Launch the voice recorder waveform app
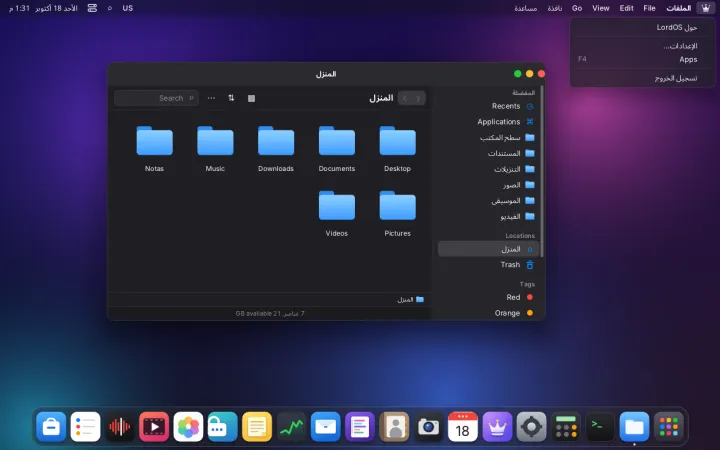The image size is (720, 450). click(x=120, y=427)
